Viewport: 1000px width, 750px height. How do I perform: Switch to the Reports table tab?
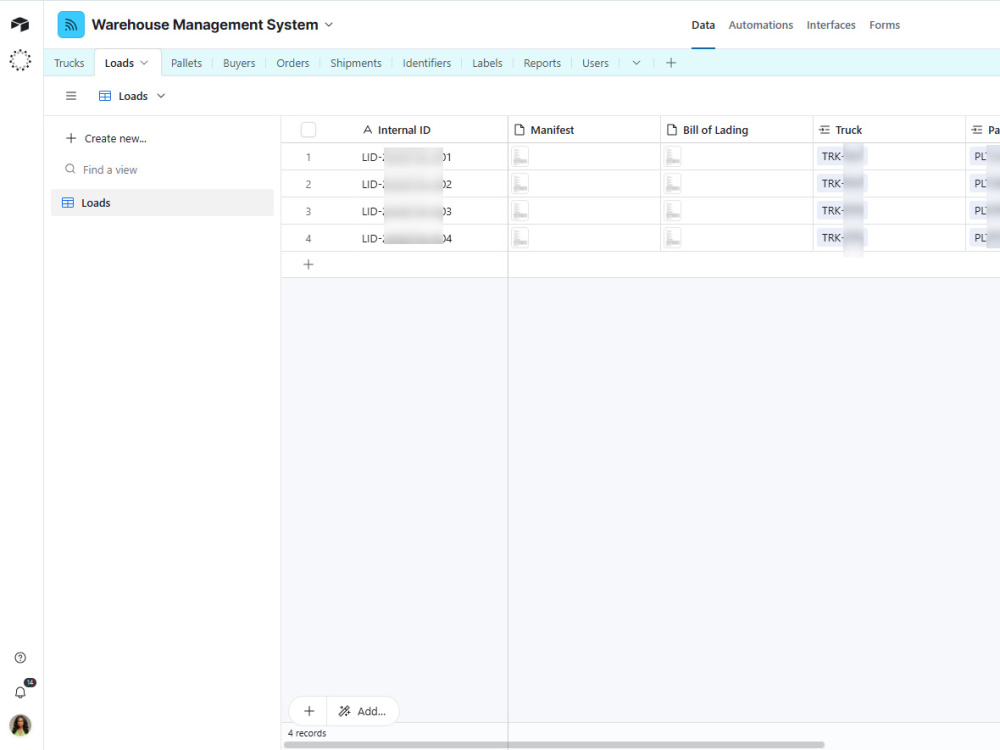[542, 63]
